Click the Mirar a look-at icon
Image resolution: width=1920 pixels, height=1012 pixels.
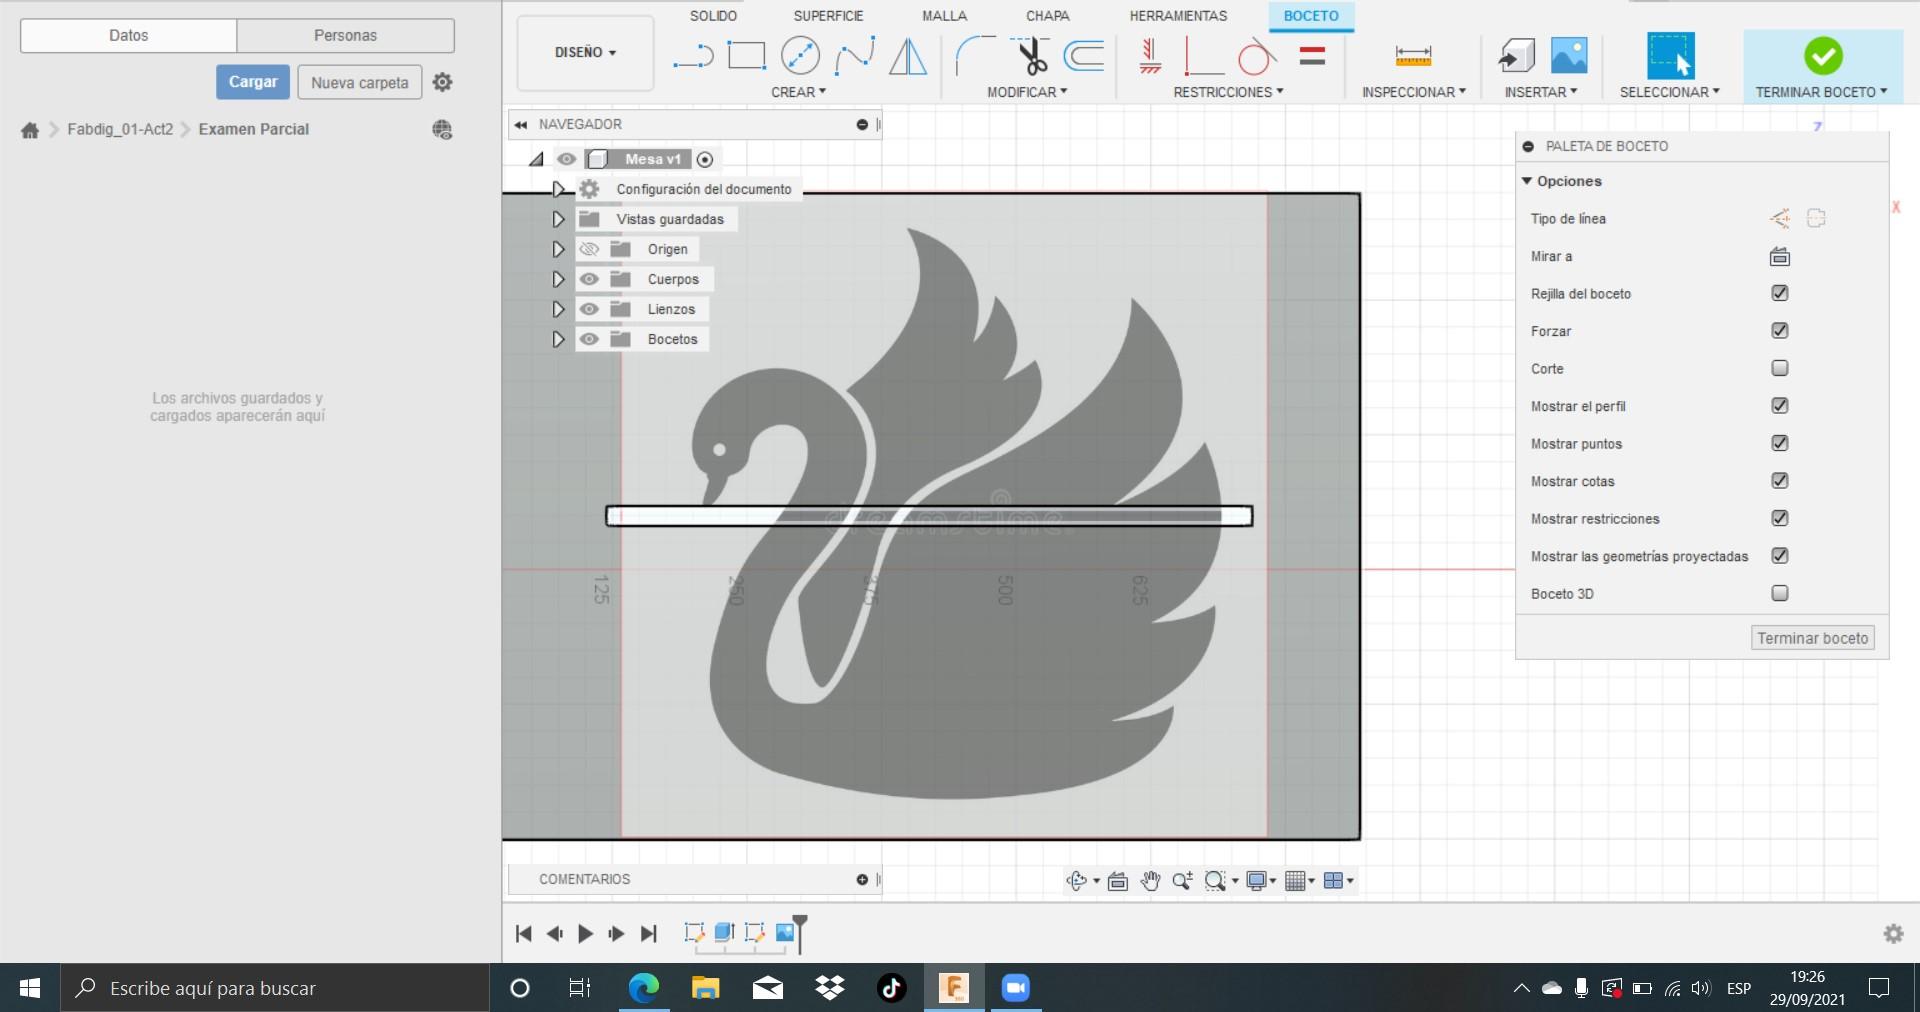(x=1780, y=257)
